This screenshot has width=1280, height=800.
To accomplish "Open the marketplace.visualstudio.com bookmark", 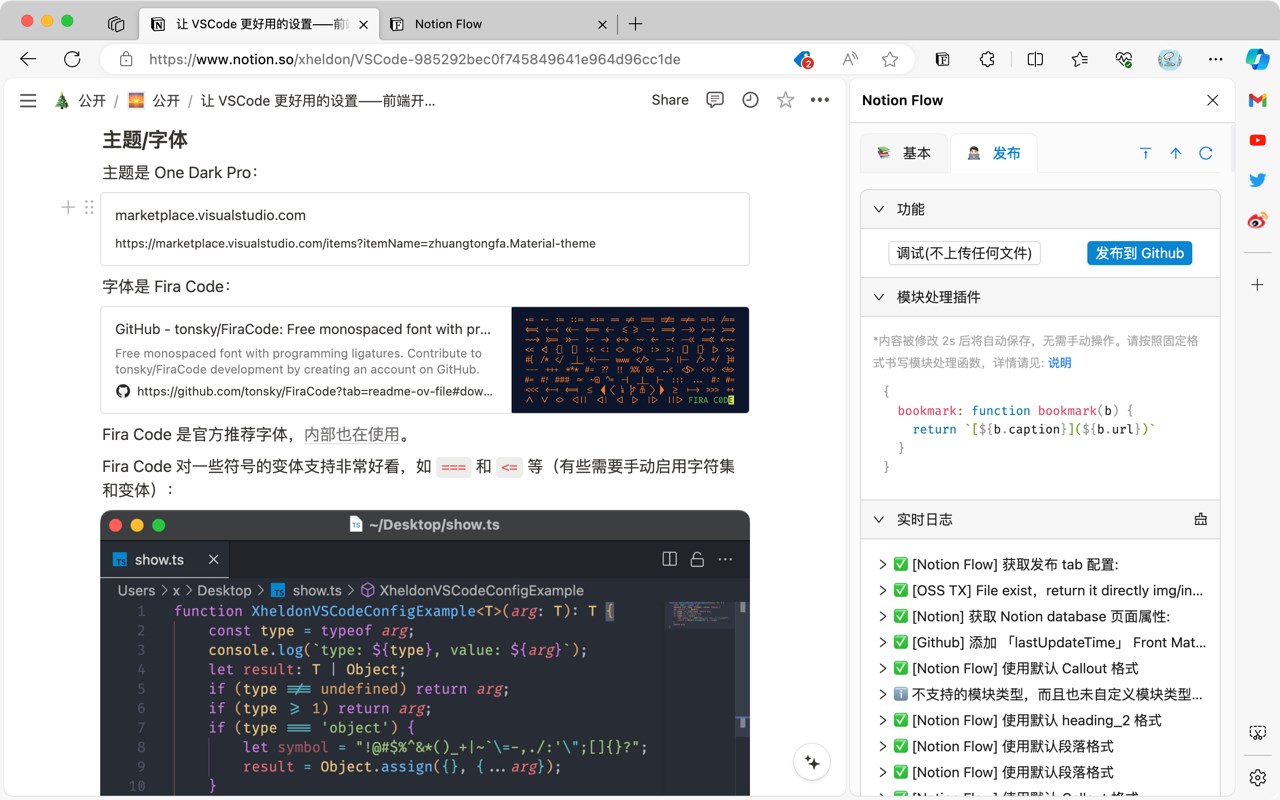I will click(x=425, y=229).
